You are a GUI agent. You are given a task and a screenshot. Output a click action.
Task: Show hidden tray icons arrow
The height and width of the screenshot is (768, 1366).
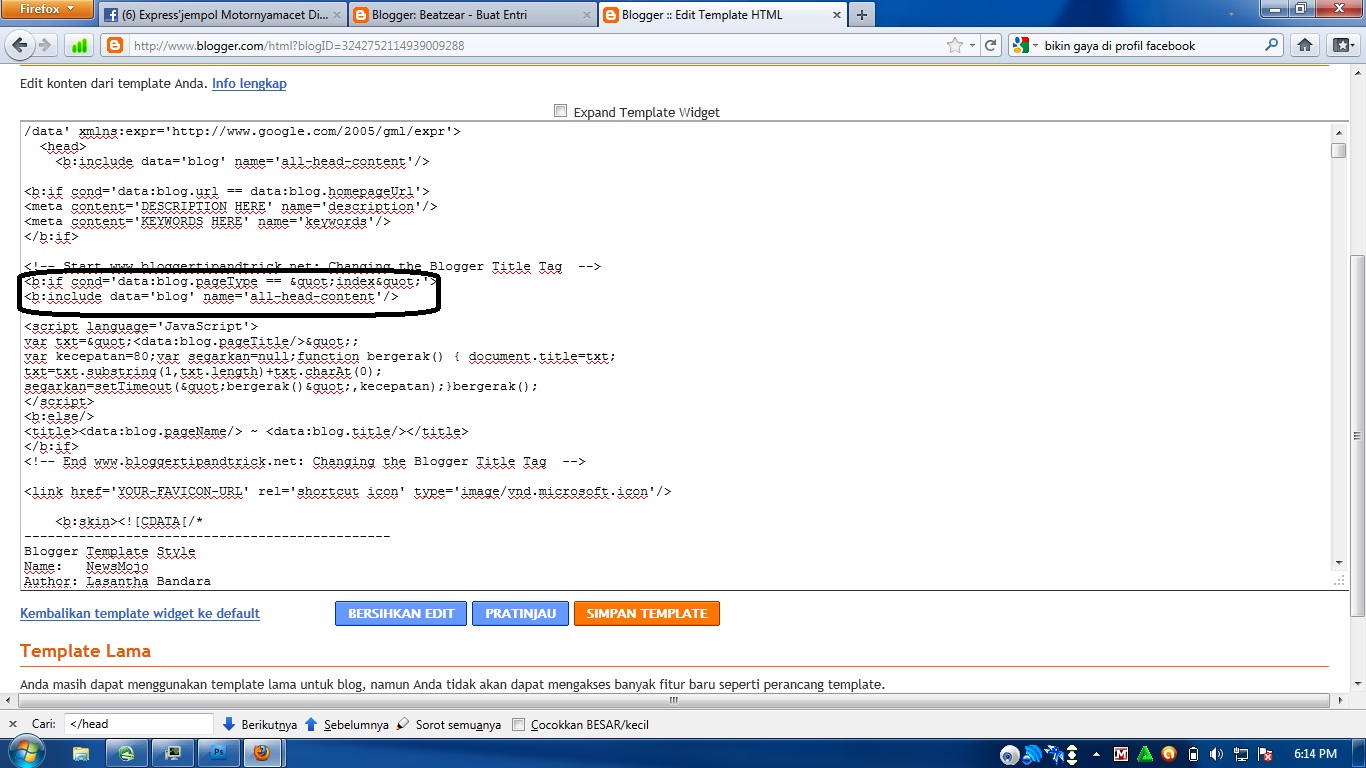click(x=1096, y=754)
